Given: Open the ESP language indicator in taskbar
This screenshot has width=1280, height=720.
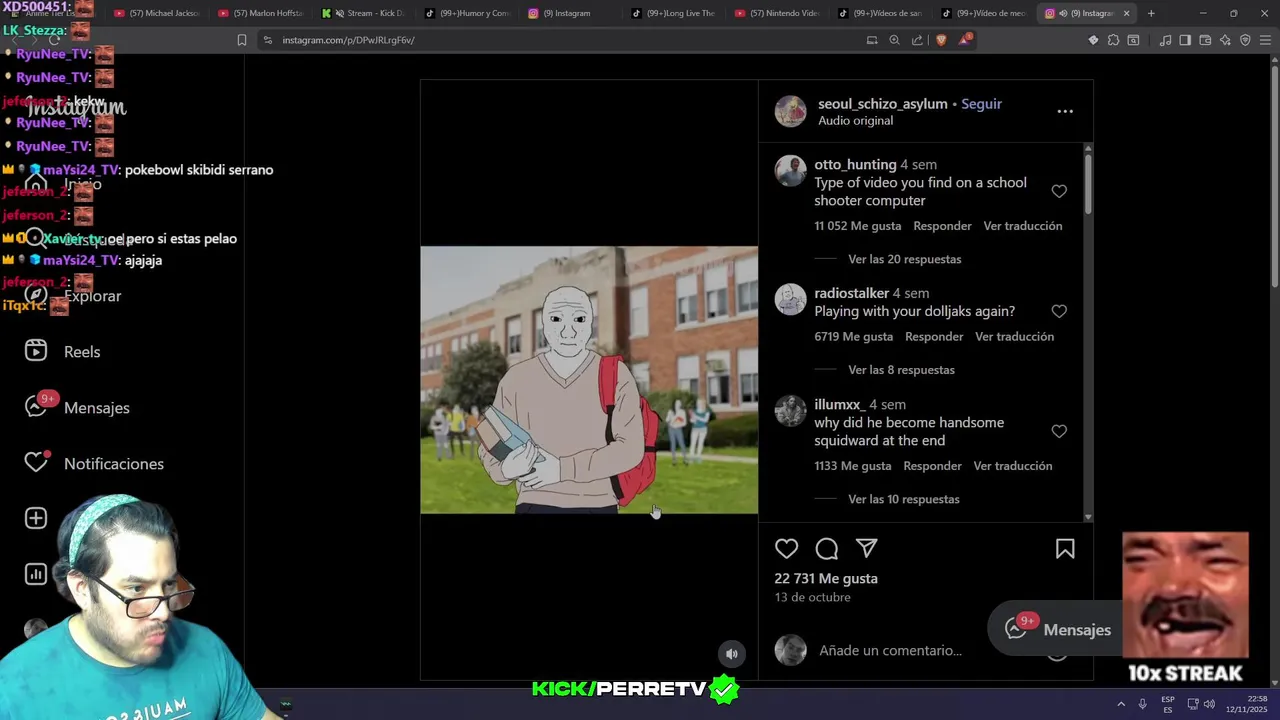Looking at the screenshot, I should point(1167,704).
